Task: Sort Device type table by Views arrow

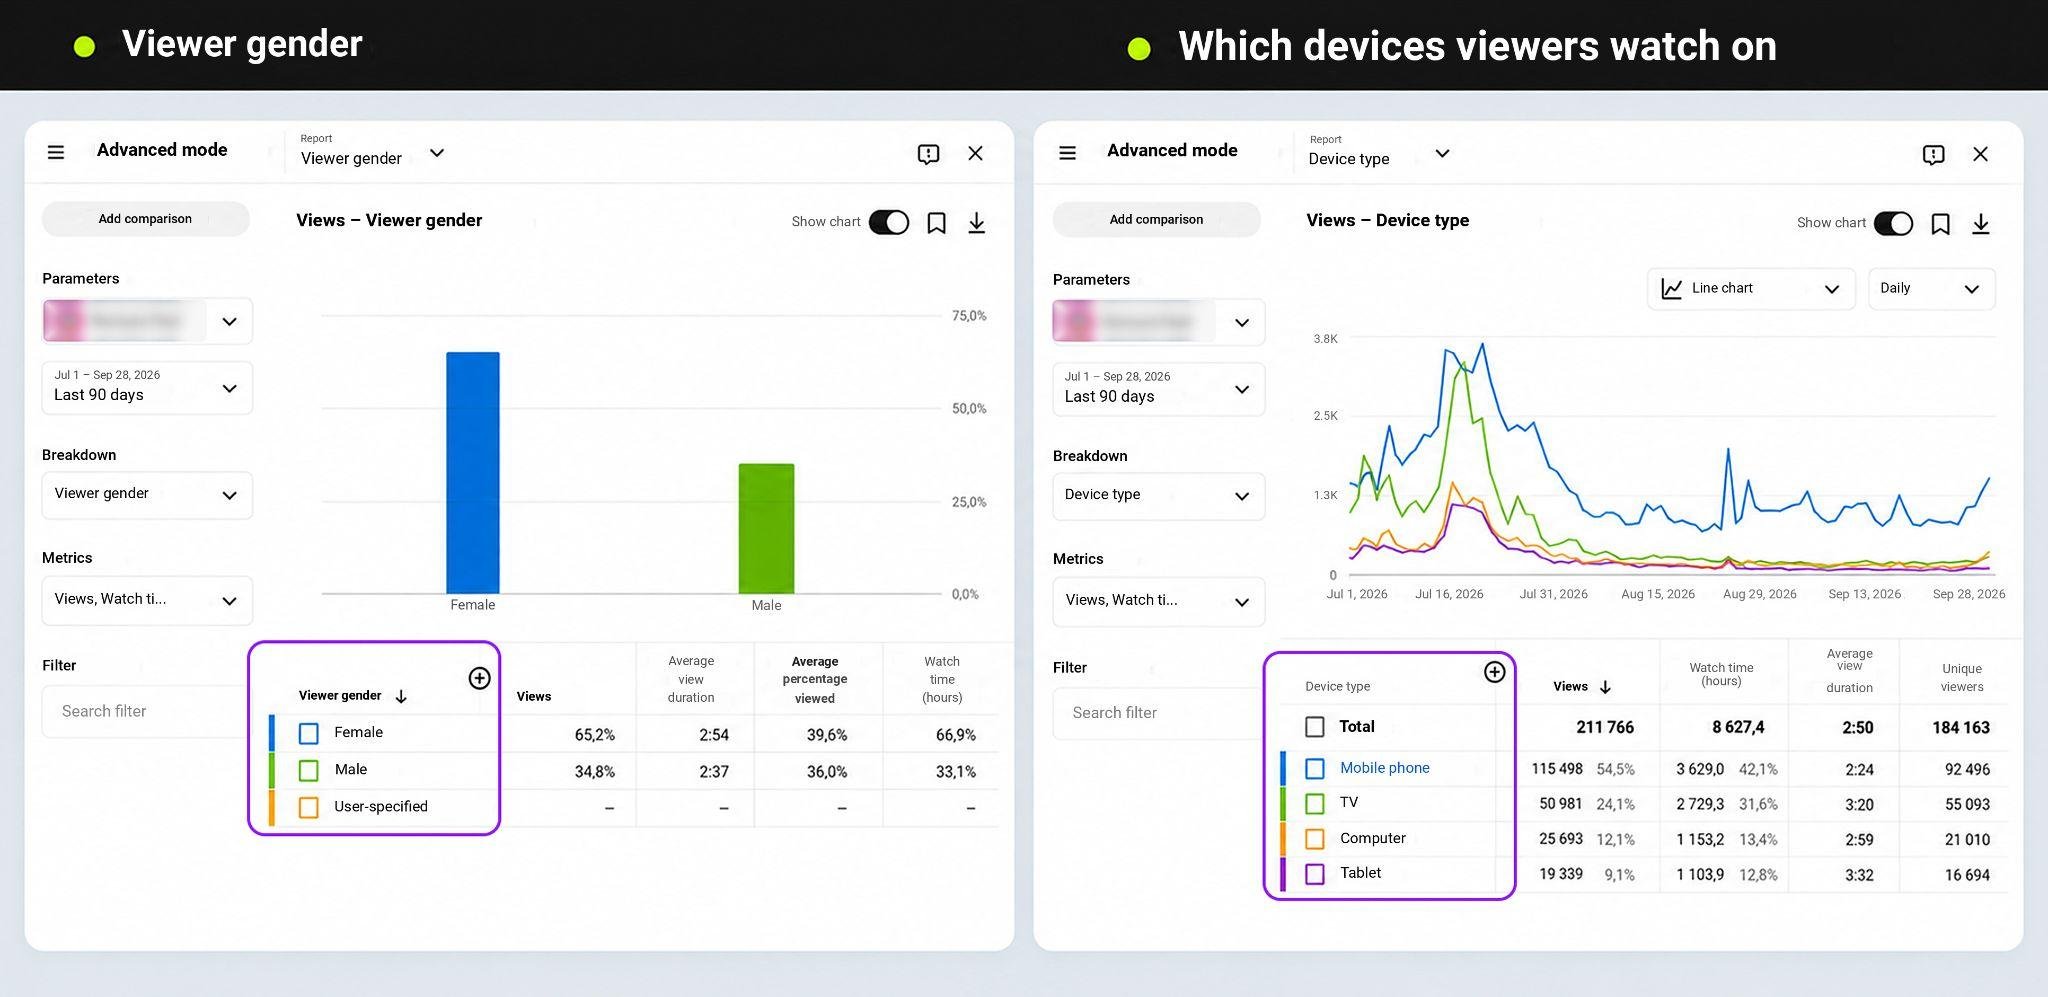Action: point(1605,687)
